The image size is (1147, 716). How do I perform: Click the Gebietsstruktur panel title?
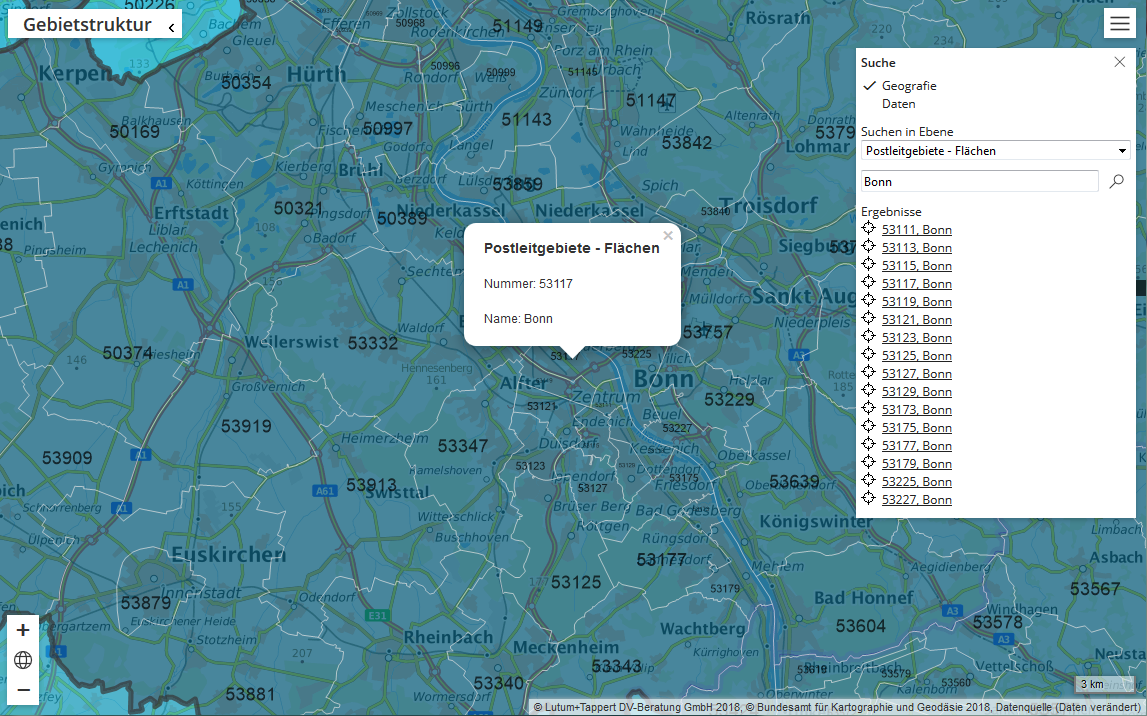click(87, 25)
